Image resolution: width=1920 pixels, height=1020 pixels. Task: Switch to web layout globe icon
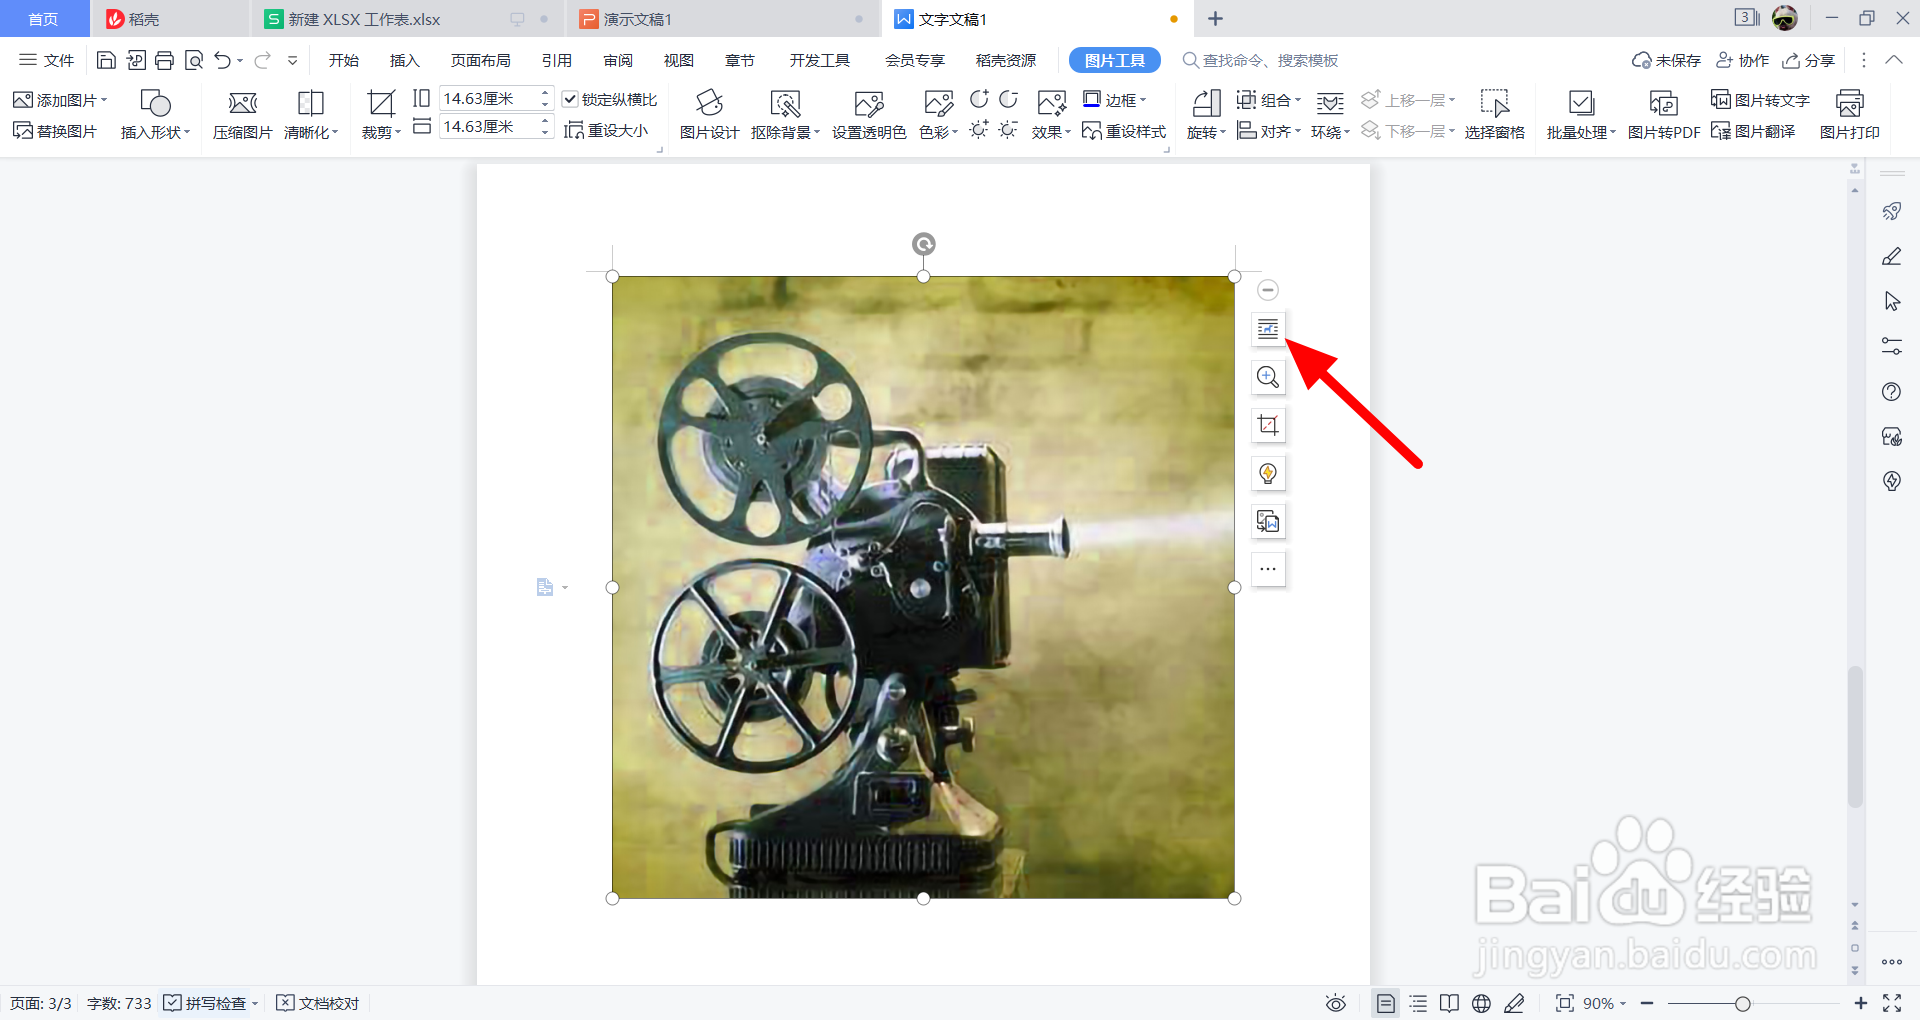click(1481, 1003)
